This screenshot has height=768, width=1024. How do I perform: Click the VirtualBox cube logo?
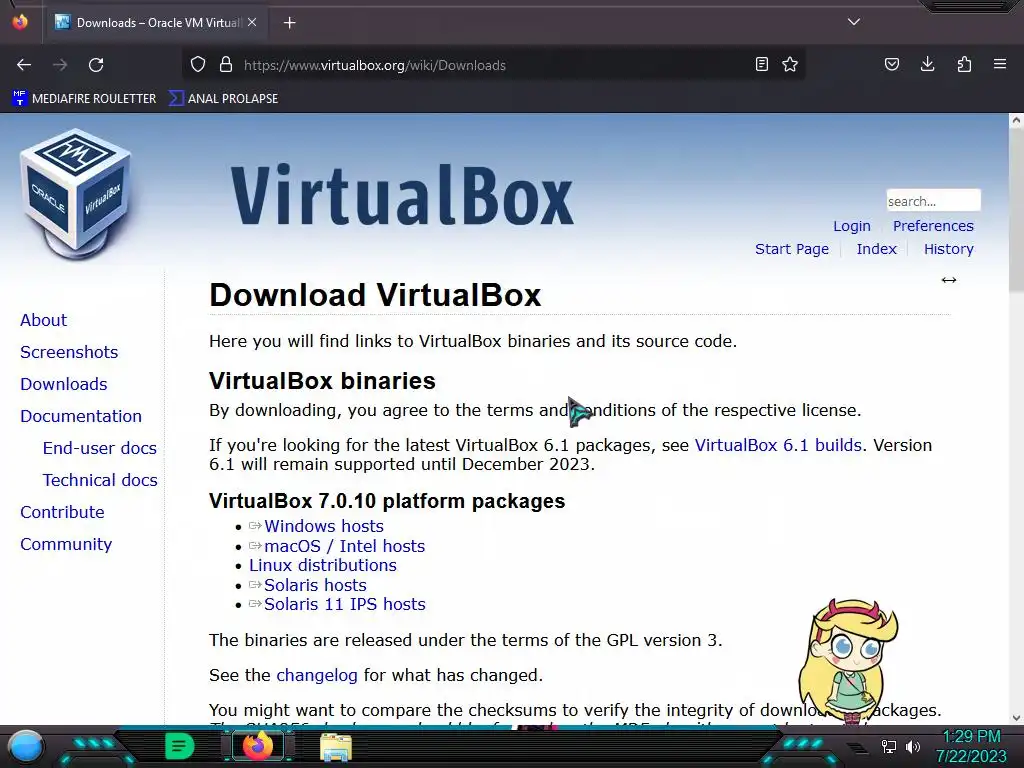[x=76, y=194]
